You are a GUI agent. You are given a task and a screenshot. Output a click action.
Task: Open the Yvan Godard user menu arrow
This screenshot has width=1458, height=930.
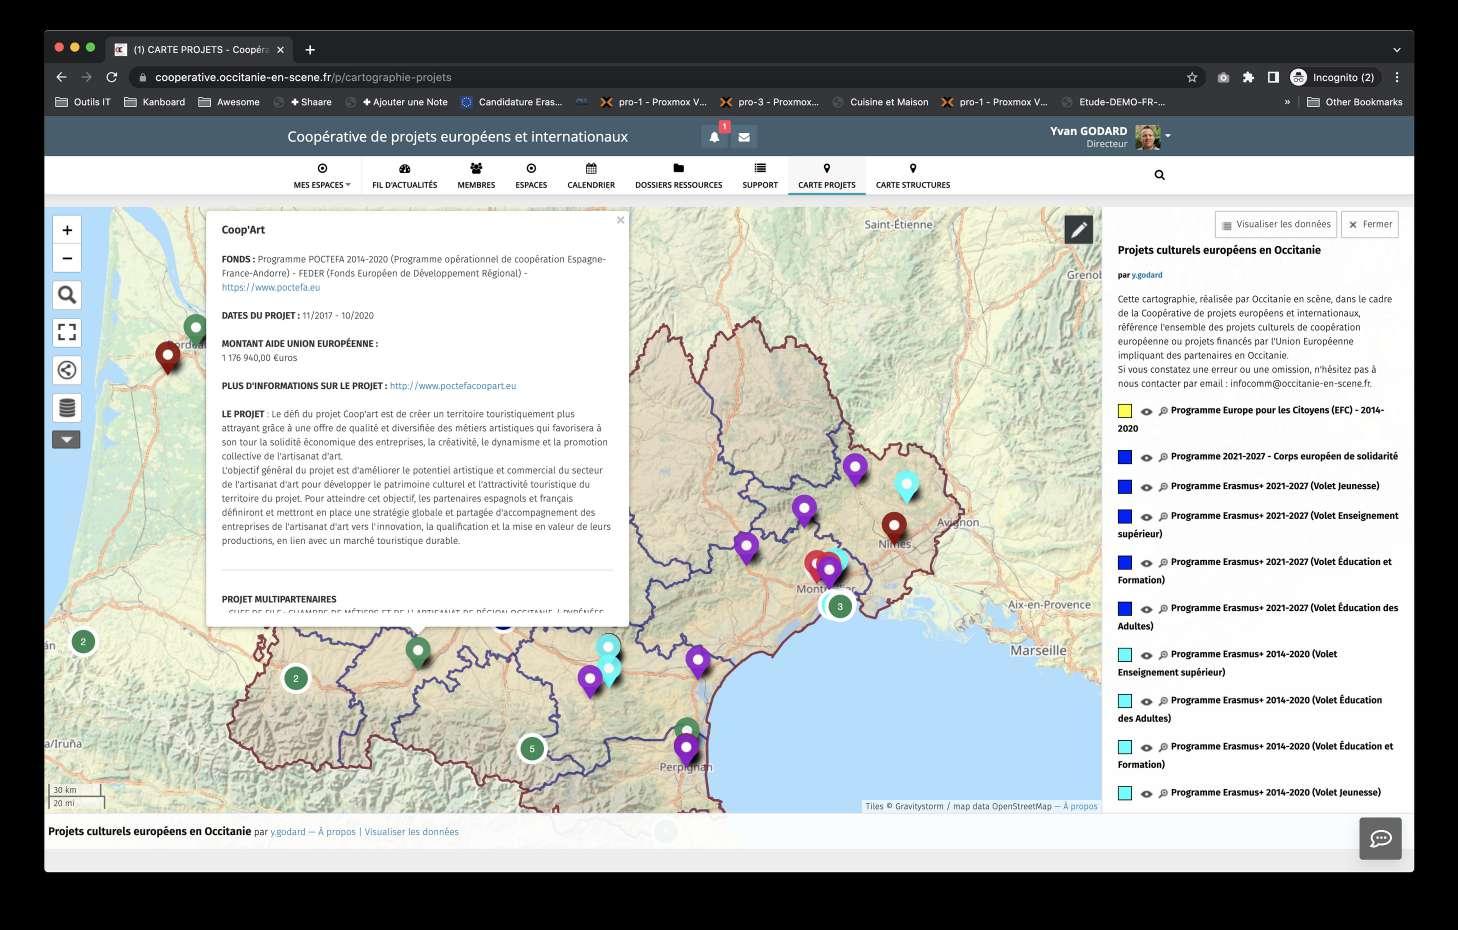pos(1168,136)
